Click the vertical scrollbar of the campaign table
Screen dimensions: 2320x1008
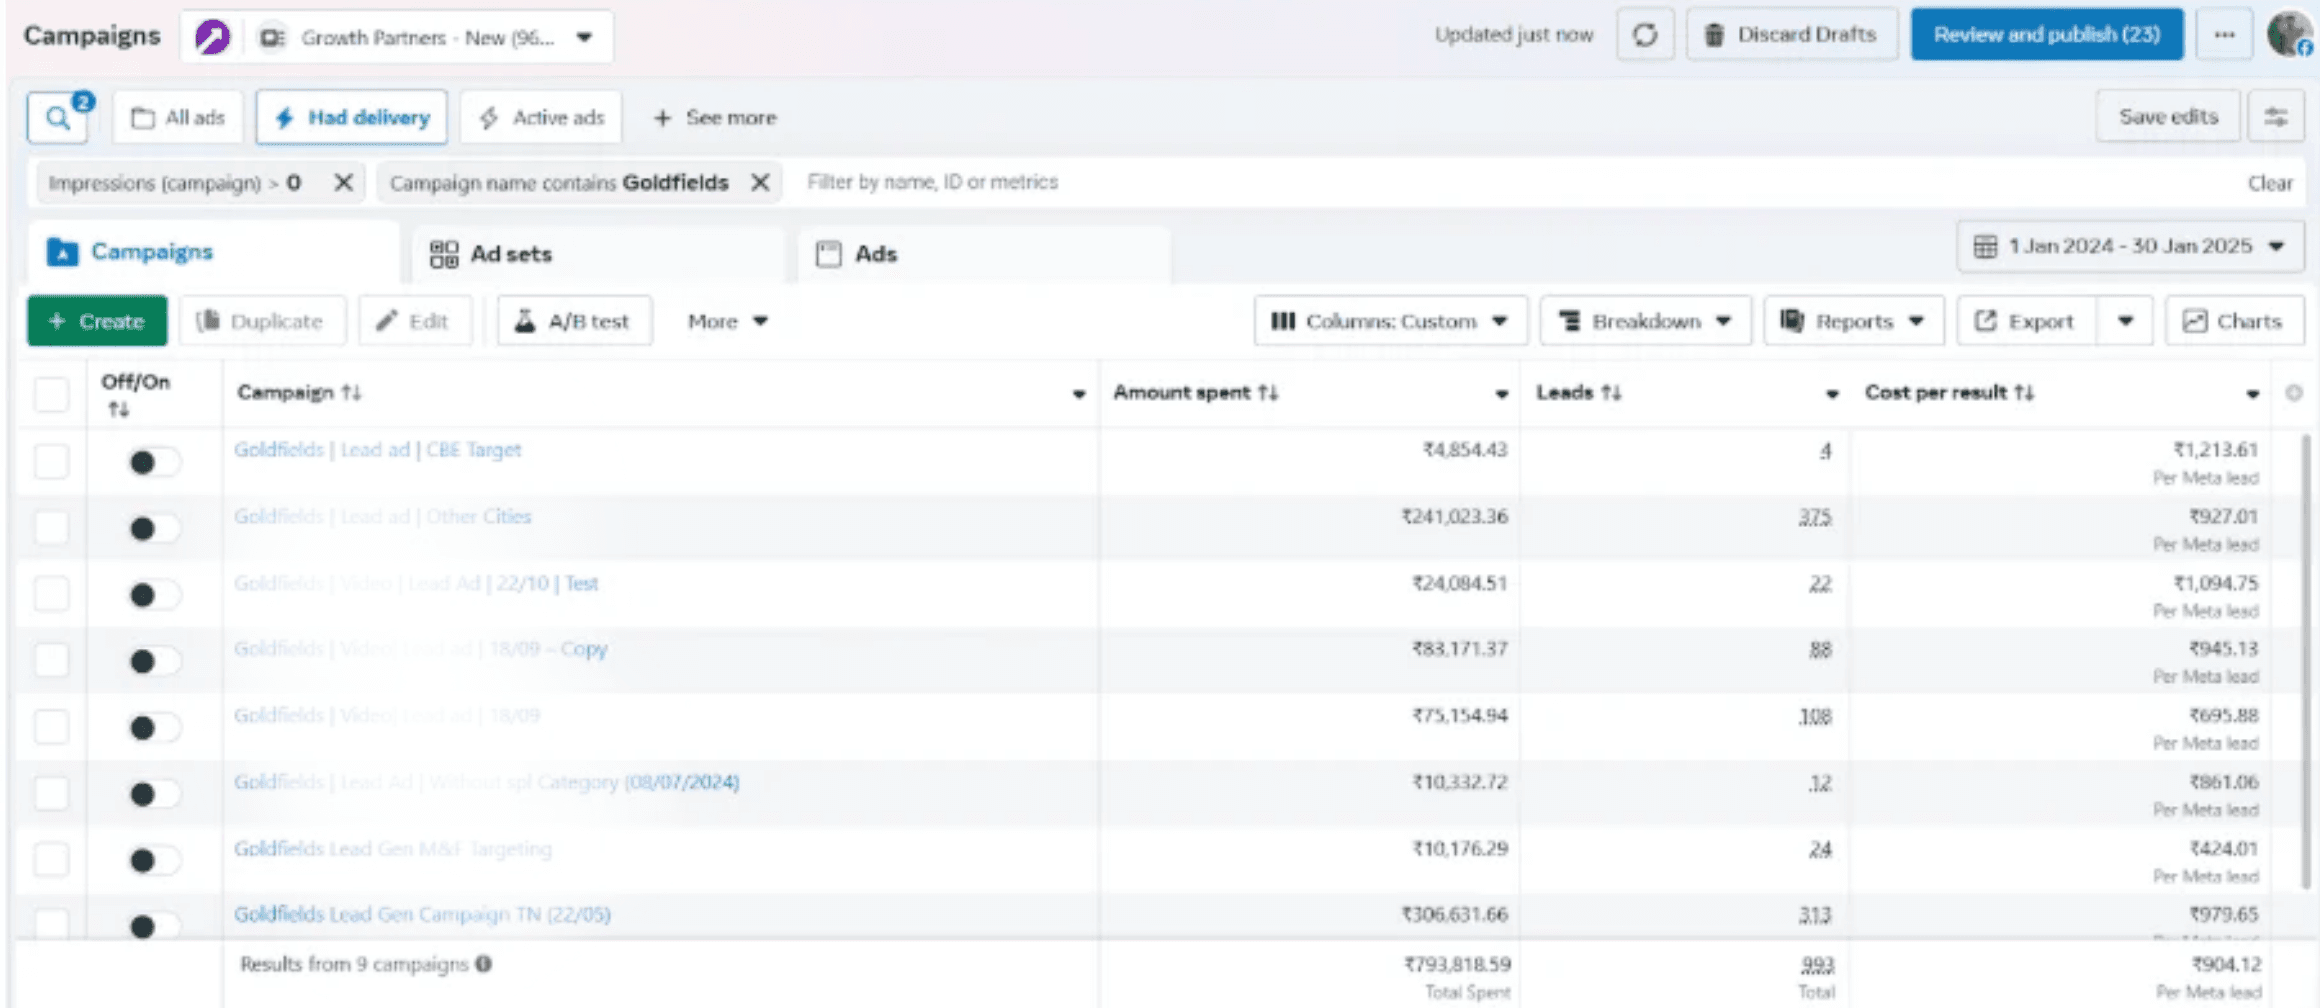click(2308, 660)
